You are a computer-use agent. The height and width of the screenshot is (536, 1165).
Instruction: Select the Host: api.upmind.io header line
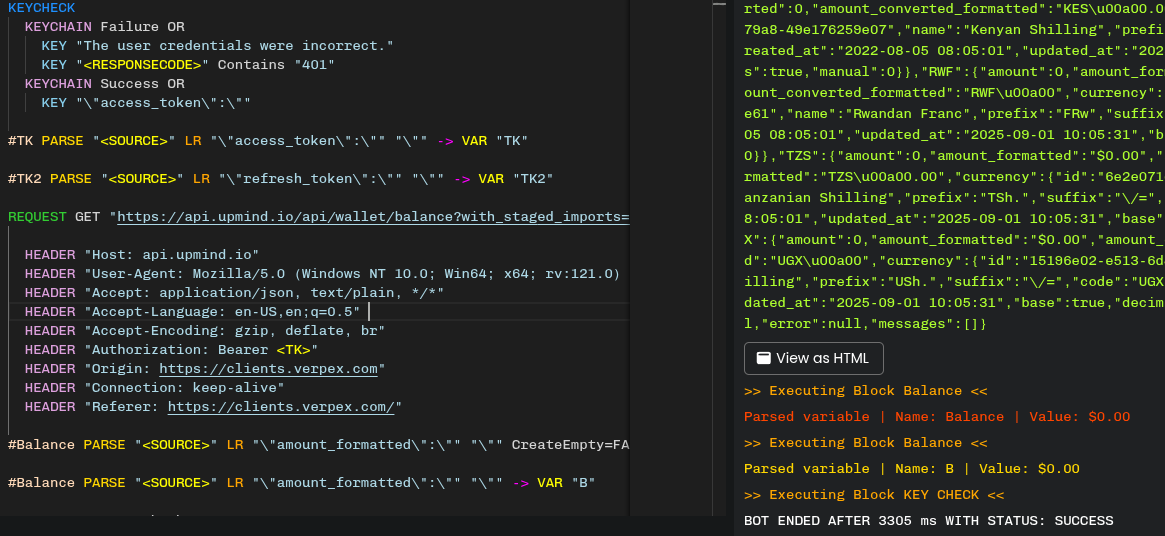click(x=141, y=255)
